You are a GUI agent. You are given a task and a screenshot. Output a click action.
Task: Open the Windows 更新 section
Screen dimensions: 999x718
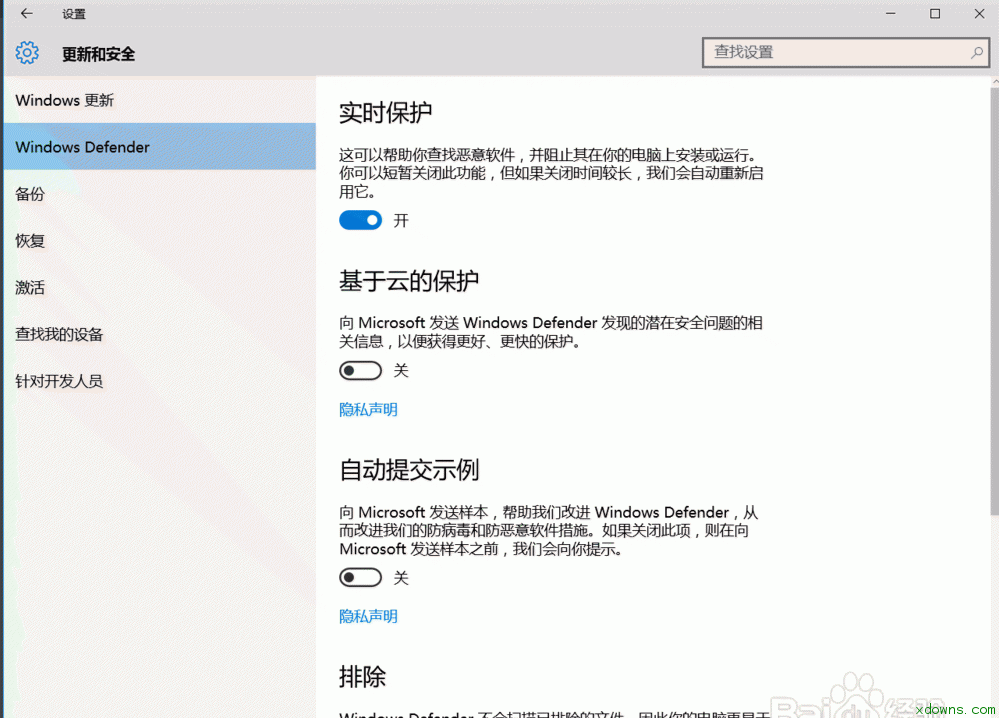[x=159, y=100]
